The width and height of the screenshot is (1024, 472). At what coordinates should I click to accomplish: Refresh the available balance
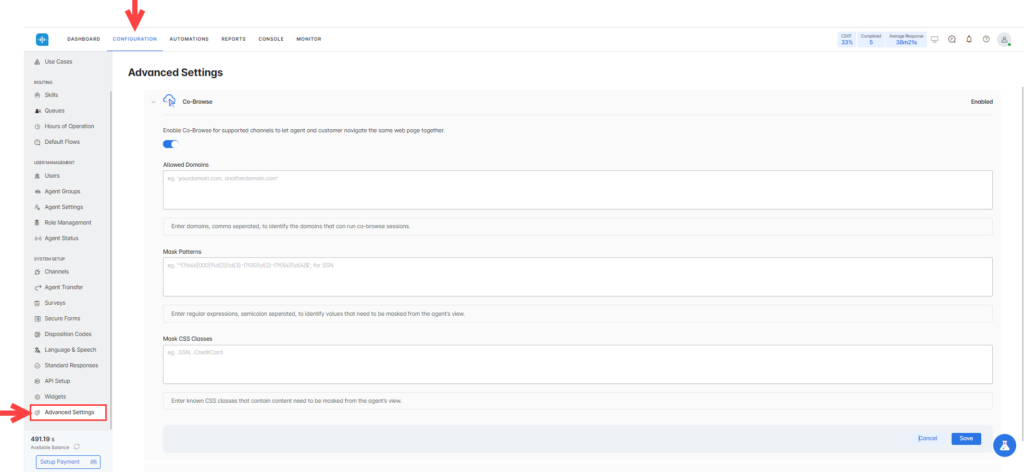(76, 446)
